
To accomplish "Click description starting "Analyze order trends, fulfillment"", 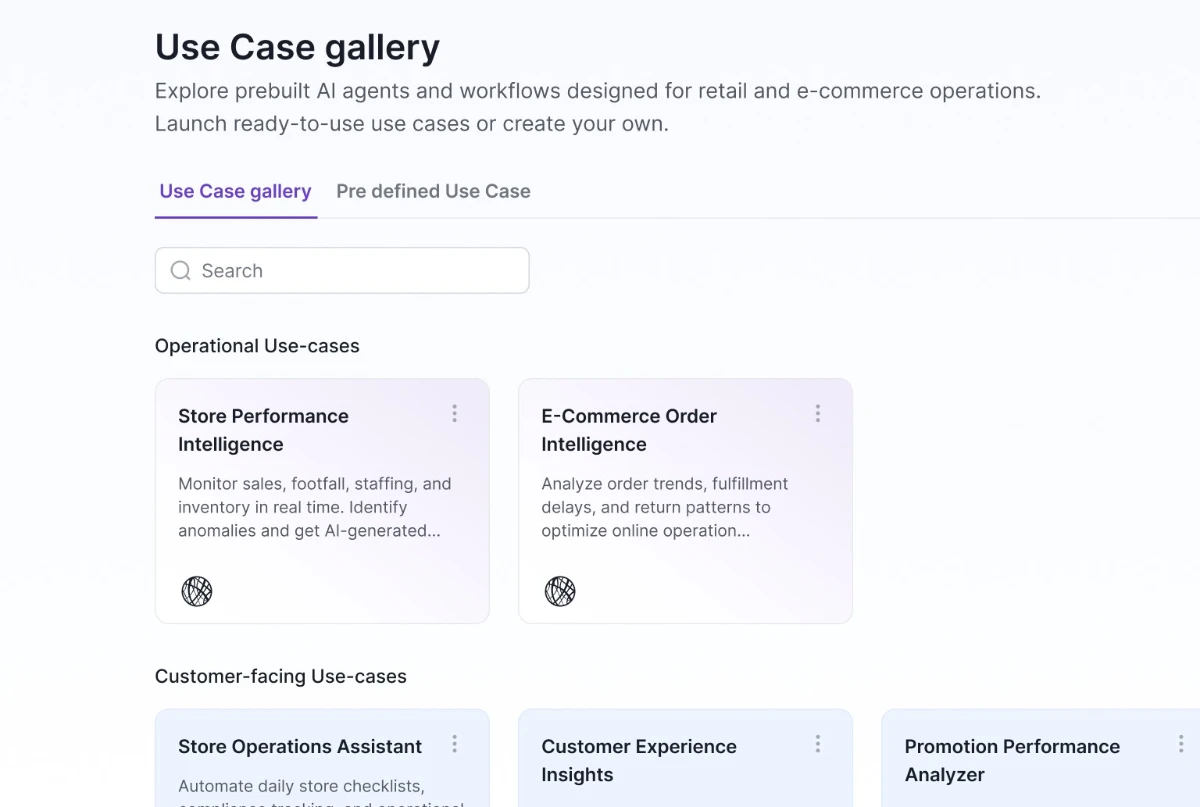I will [665, 507].
